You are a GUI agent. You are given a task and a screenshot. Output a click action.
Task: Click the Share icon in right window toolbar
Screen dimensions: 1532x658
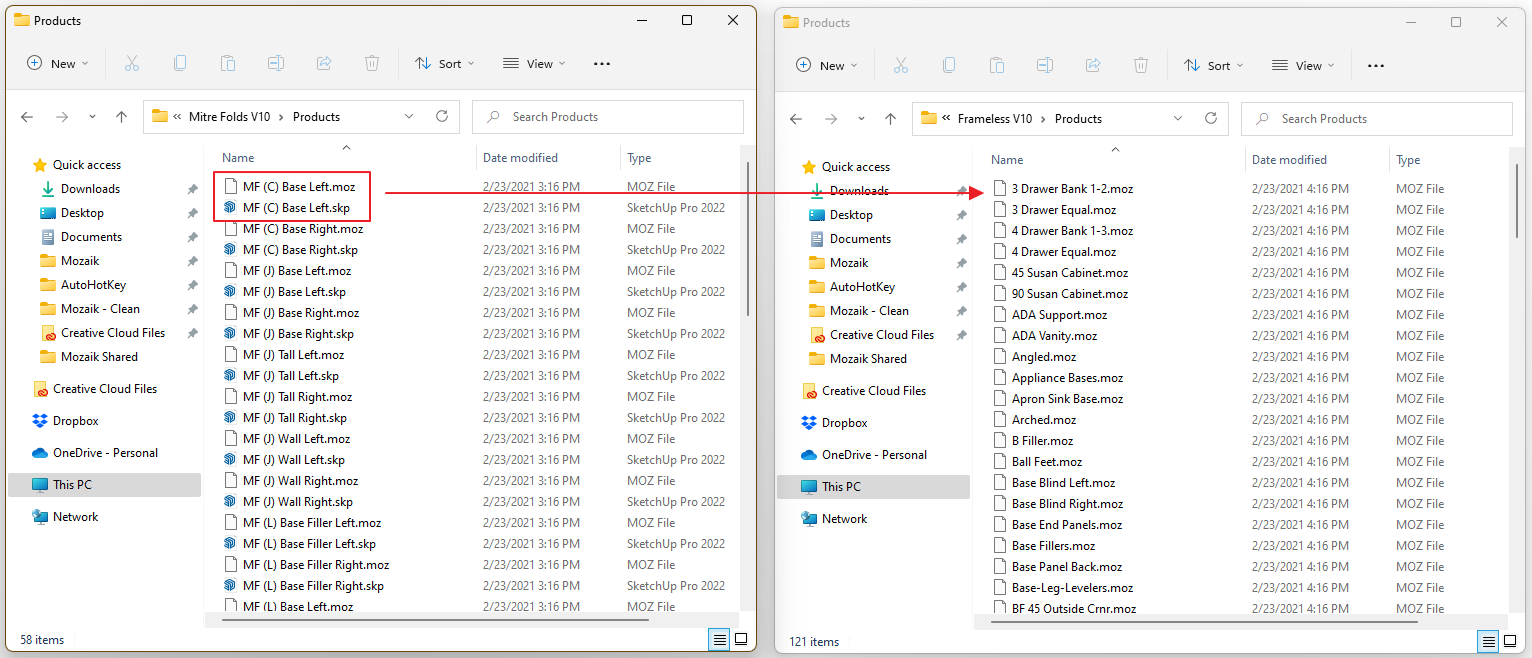pyautogui.click(x=1093, y=65)
